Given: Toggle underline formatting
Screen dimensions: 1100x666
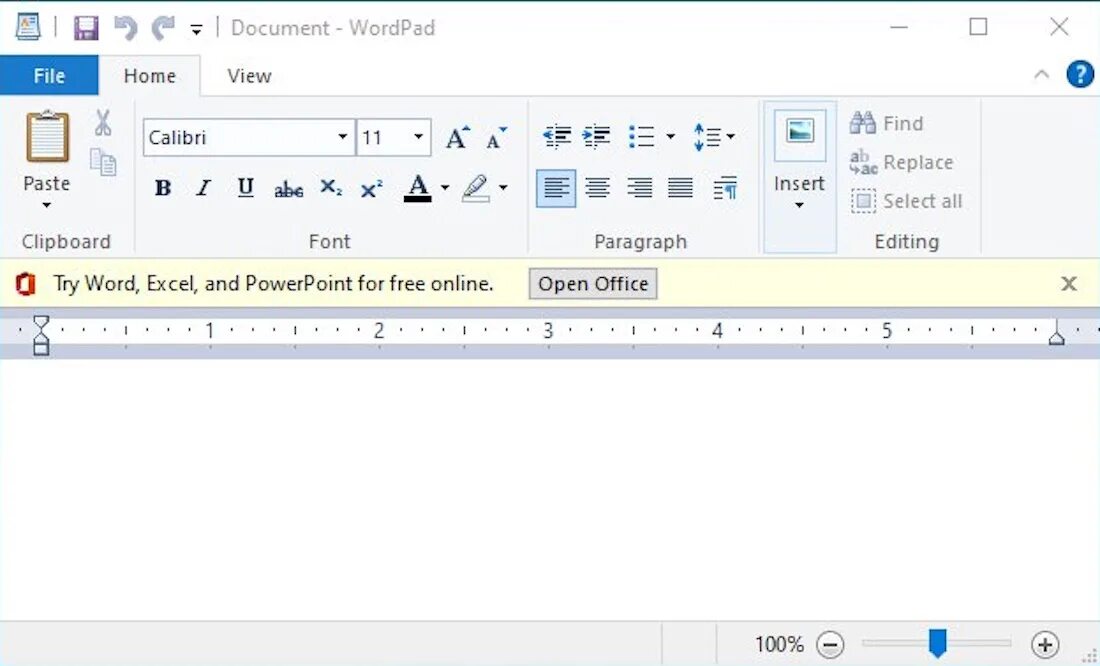Looking at the screenshot, I should (x=246, y=188).
